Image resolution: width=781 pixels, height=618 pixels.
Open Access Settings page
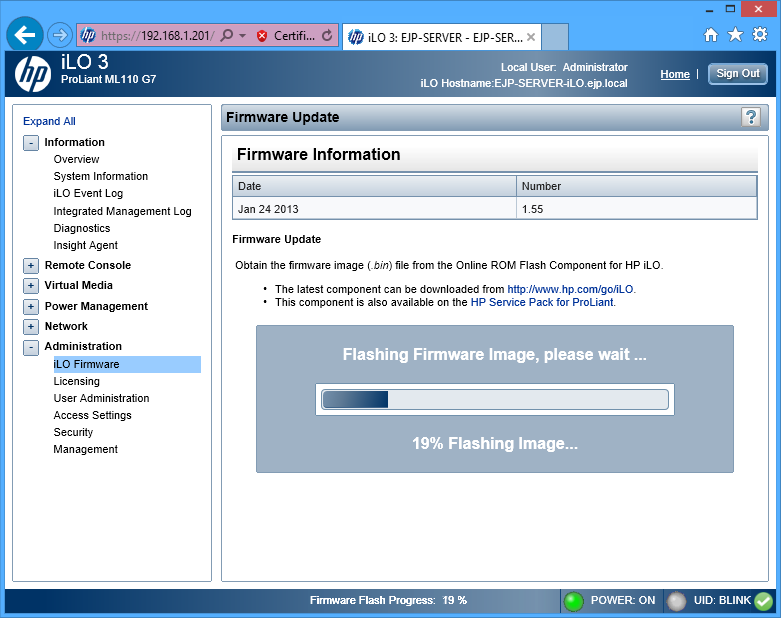(x=93, y=415)
